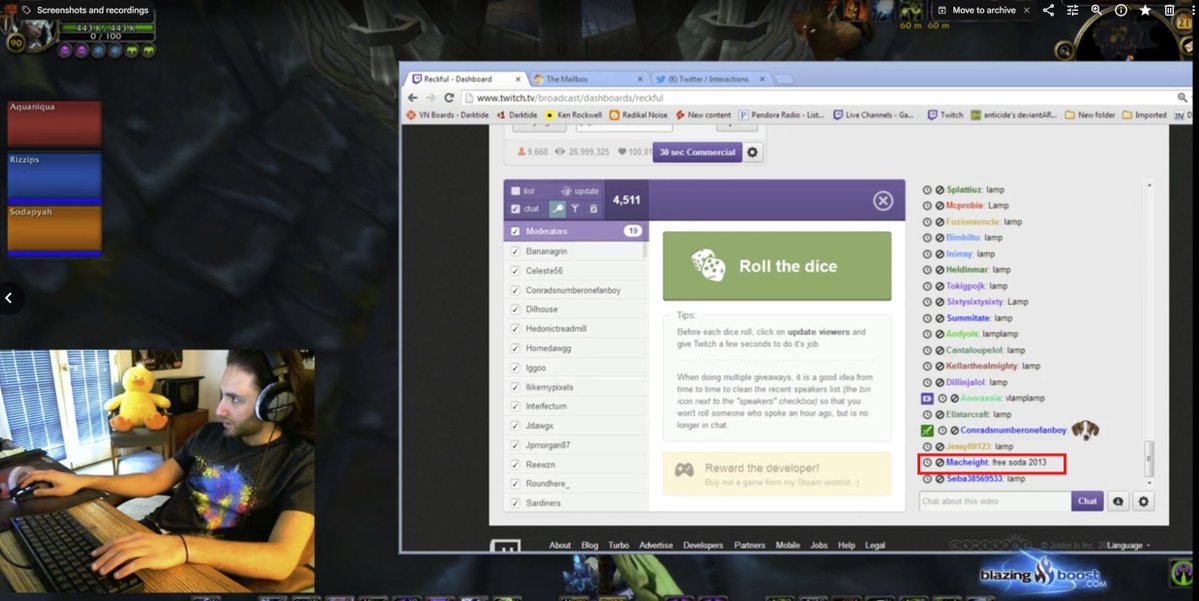Screen dimensions: 1199x601
Task: Click the Partners footer link
Action: coord(749,545)
